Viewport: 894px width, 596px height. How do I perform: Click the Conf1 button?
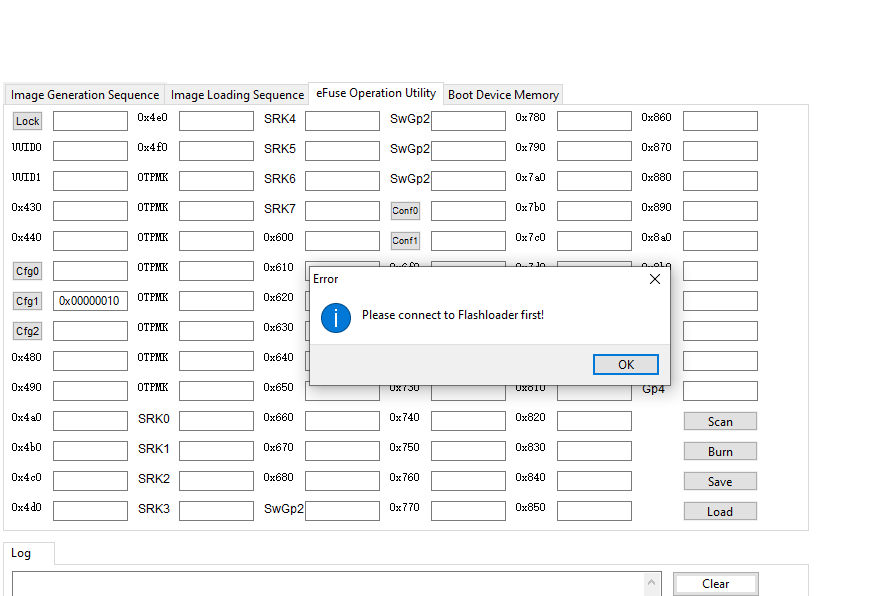[405, 240]
